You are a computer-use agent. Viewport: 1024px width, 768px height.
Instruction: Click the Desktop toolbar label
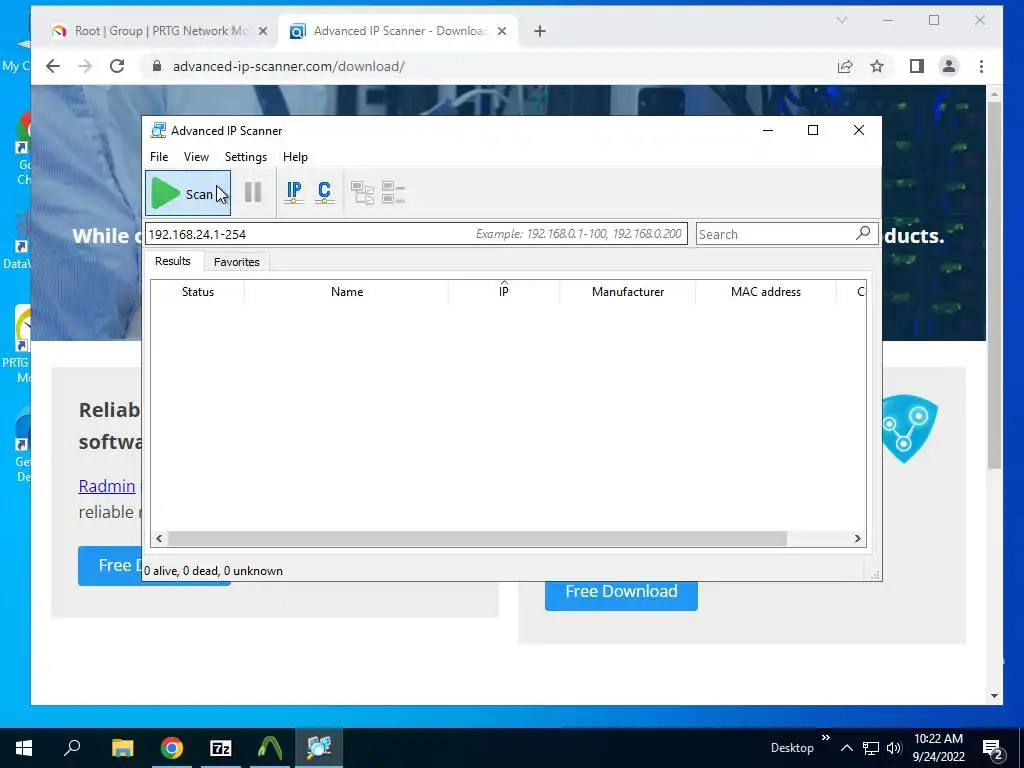(x=792, y=748)
